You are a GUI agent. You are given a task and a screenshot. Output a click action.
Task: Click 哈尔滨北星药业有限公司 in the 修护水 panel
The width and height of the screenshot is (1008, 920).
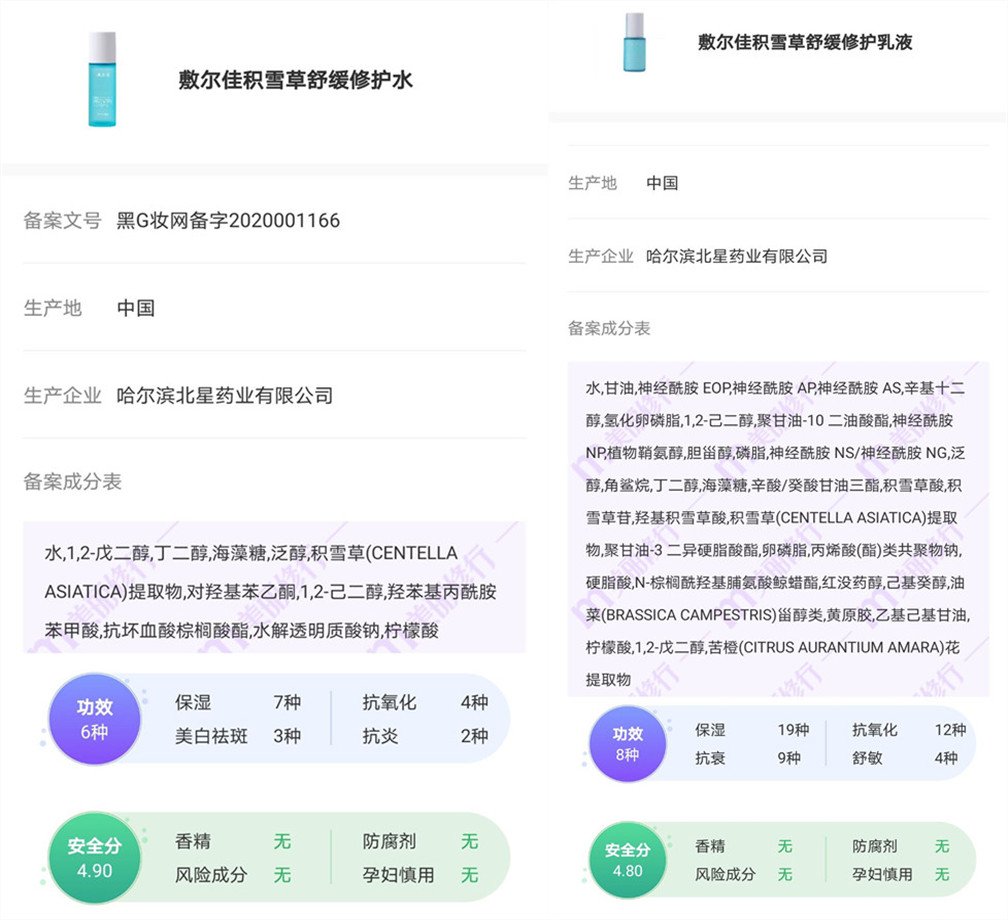point(225,395)
